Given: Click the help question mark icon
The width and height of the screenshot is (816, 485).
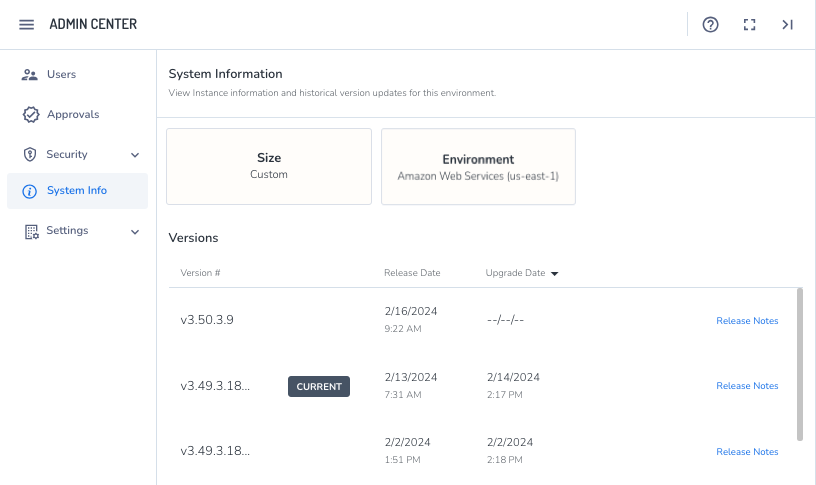Looking at the screenshot, I should (x=711, y=25).
